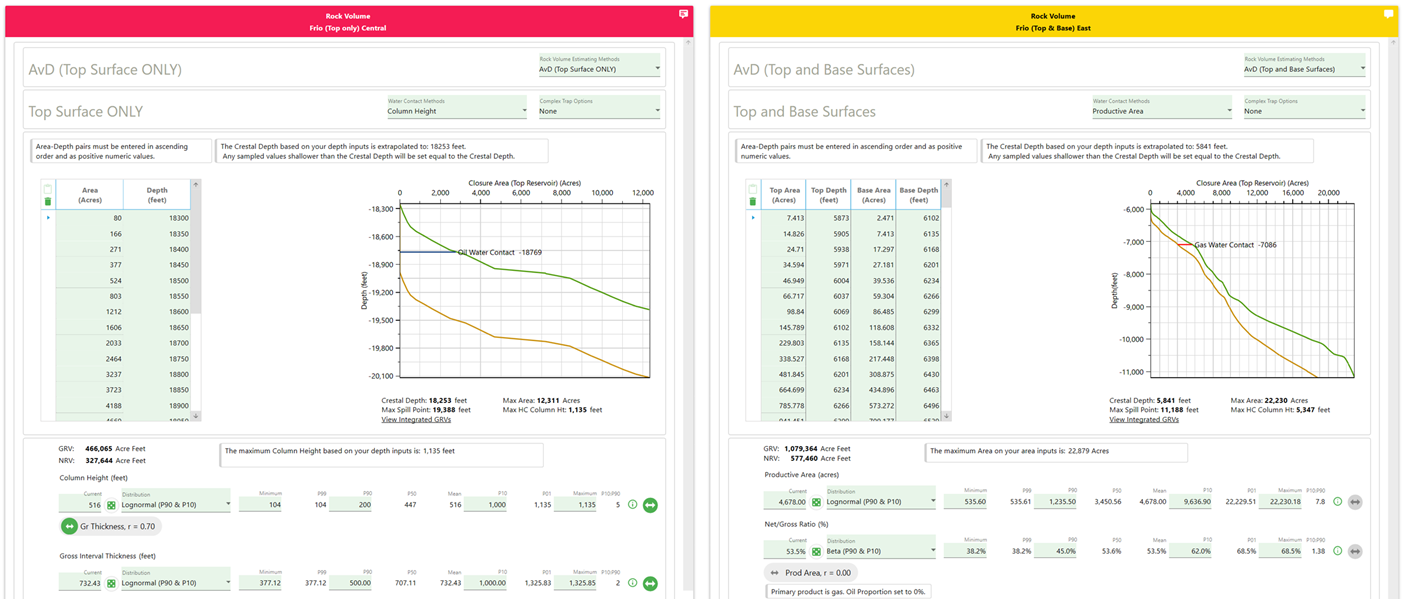Click green correlation arrow button on Column Height row
Viewport: 1404px width, 599px height.
pos(650,505)
